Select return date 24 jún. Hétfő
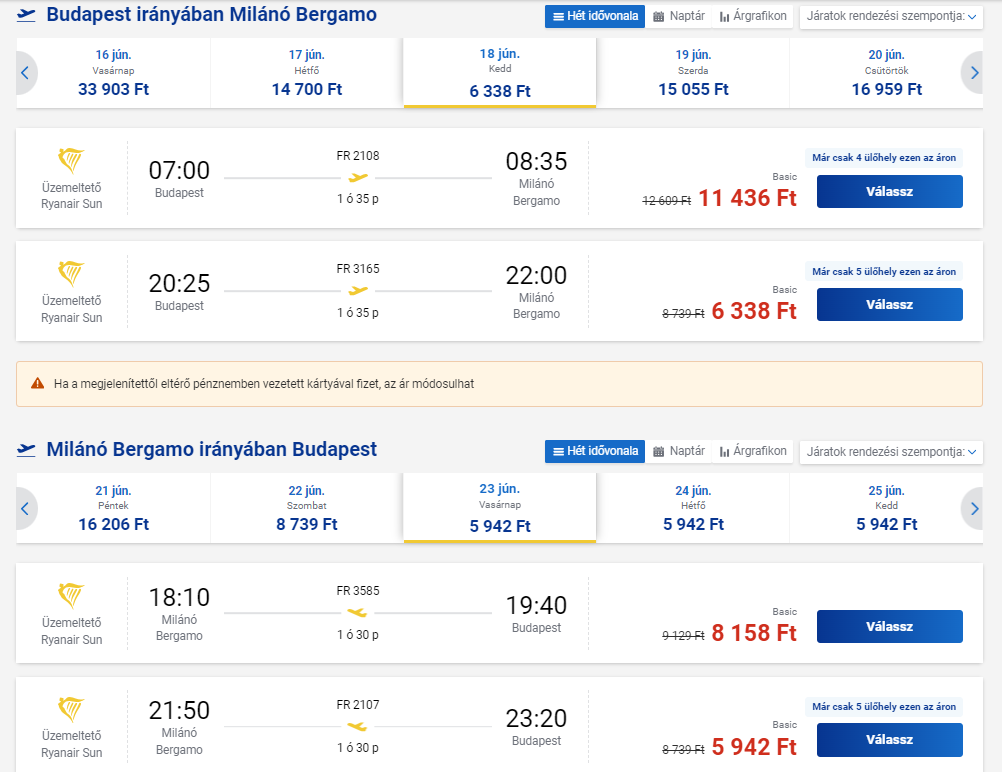This screenshot has width=1002, height=772. pos(693,509)
